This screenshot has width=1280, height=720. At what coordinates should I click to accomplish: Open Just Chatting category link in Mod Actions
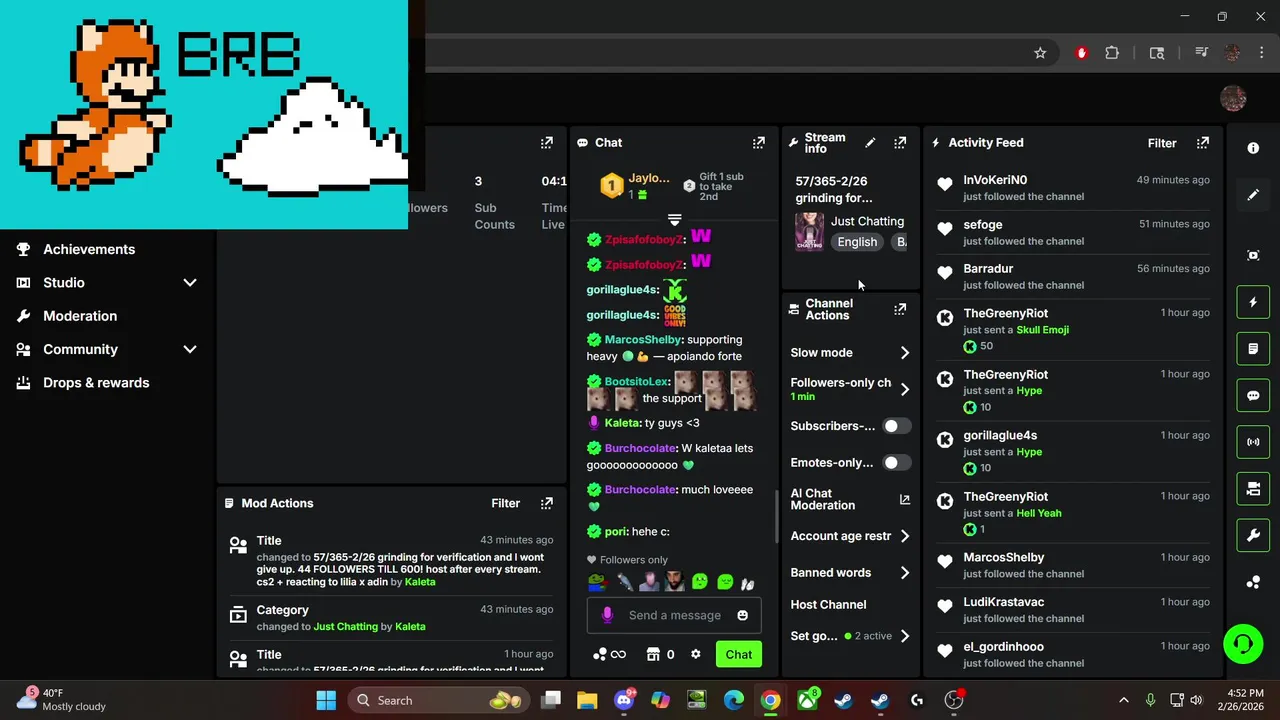346,627
